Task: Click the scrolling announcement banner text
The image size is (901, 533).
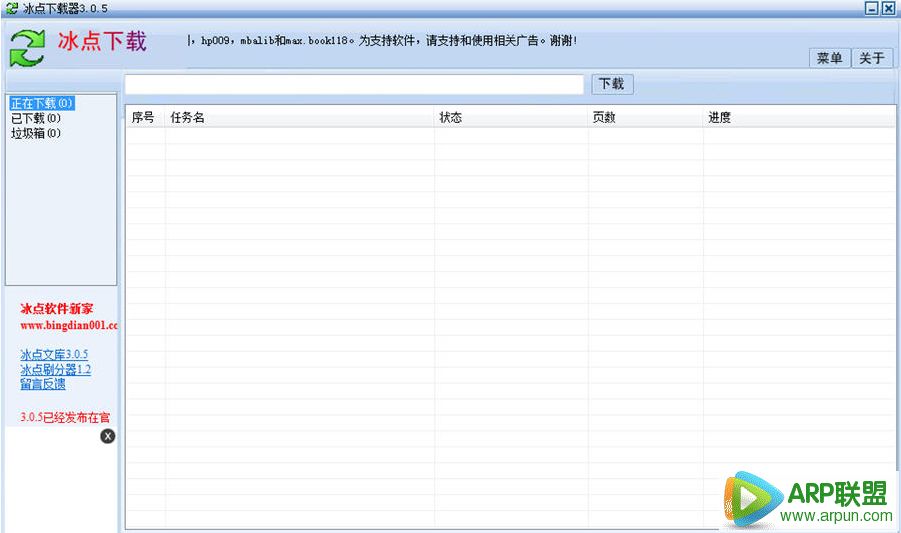Action: 382,41
